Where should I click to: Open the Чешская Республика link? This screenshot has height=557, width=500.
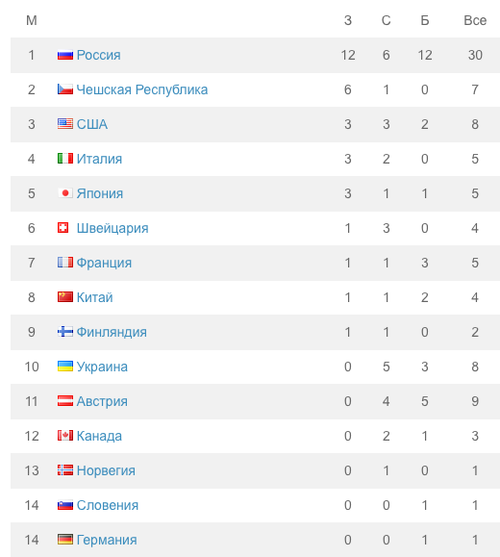point(142,90)
